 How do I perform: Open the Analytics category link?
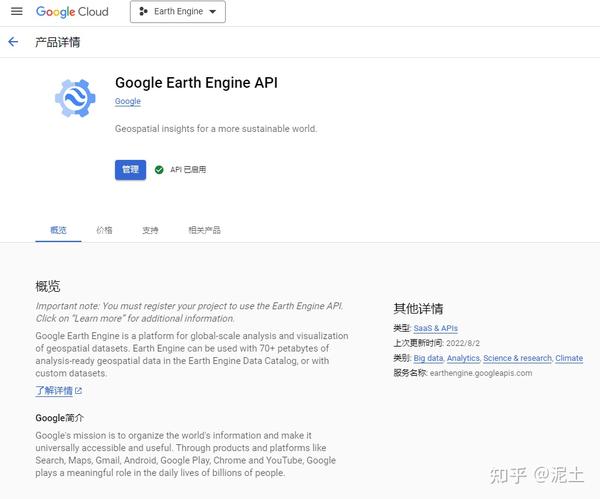[463, 358]
